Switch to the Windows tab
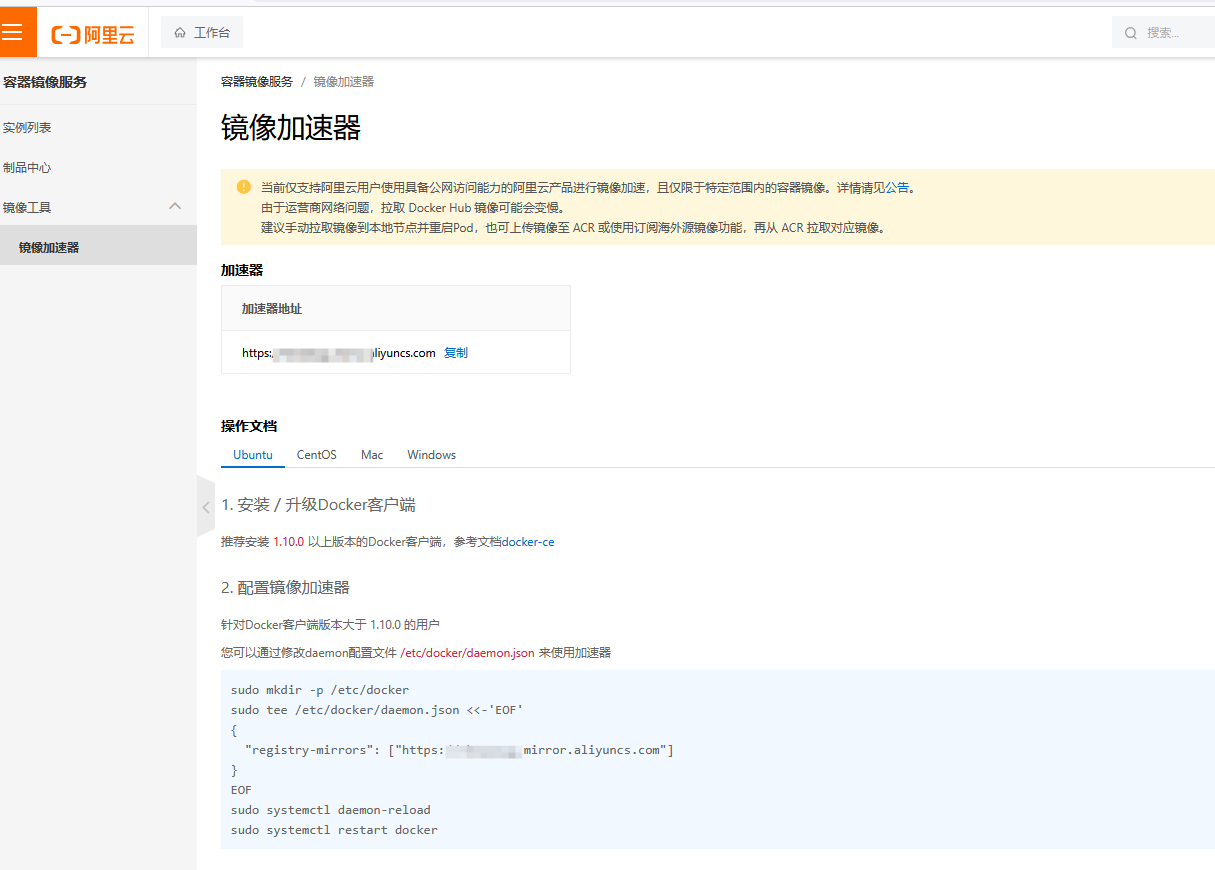 coord(432,455)
